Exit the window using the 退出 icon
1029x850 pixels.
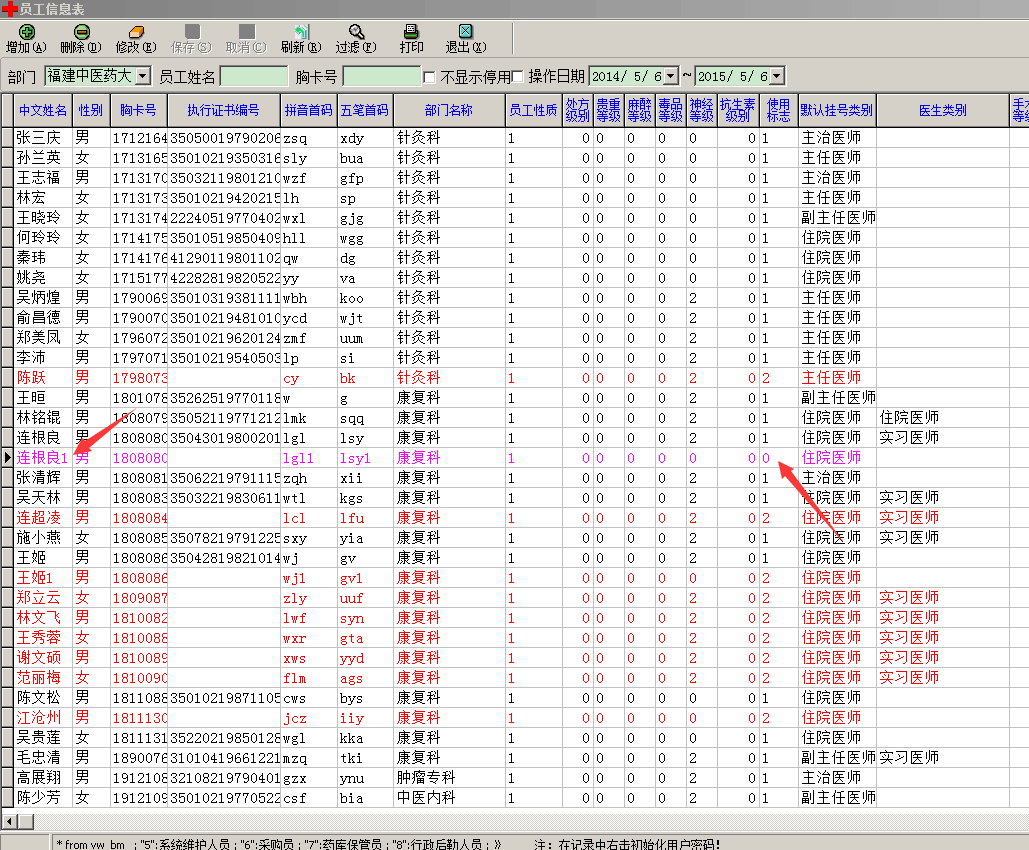(x=465, y=33)
